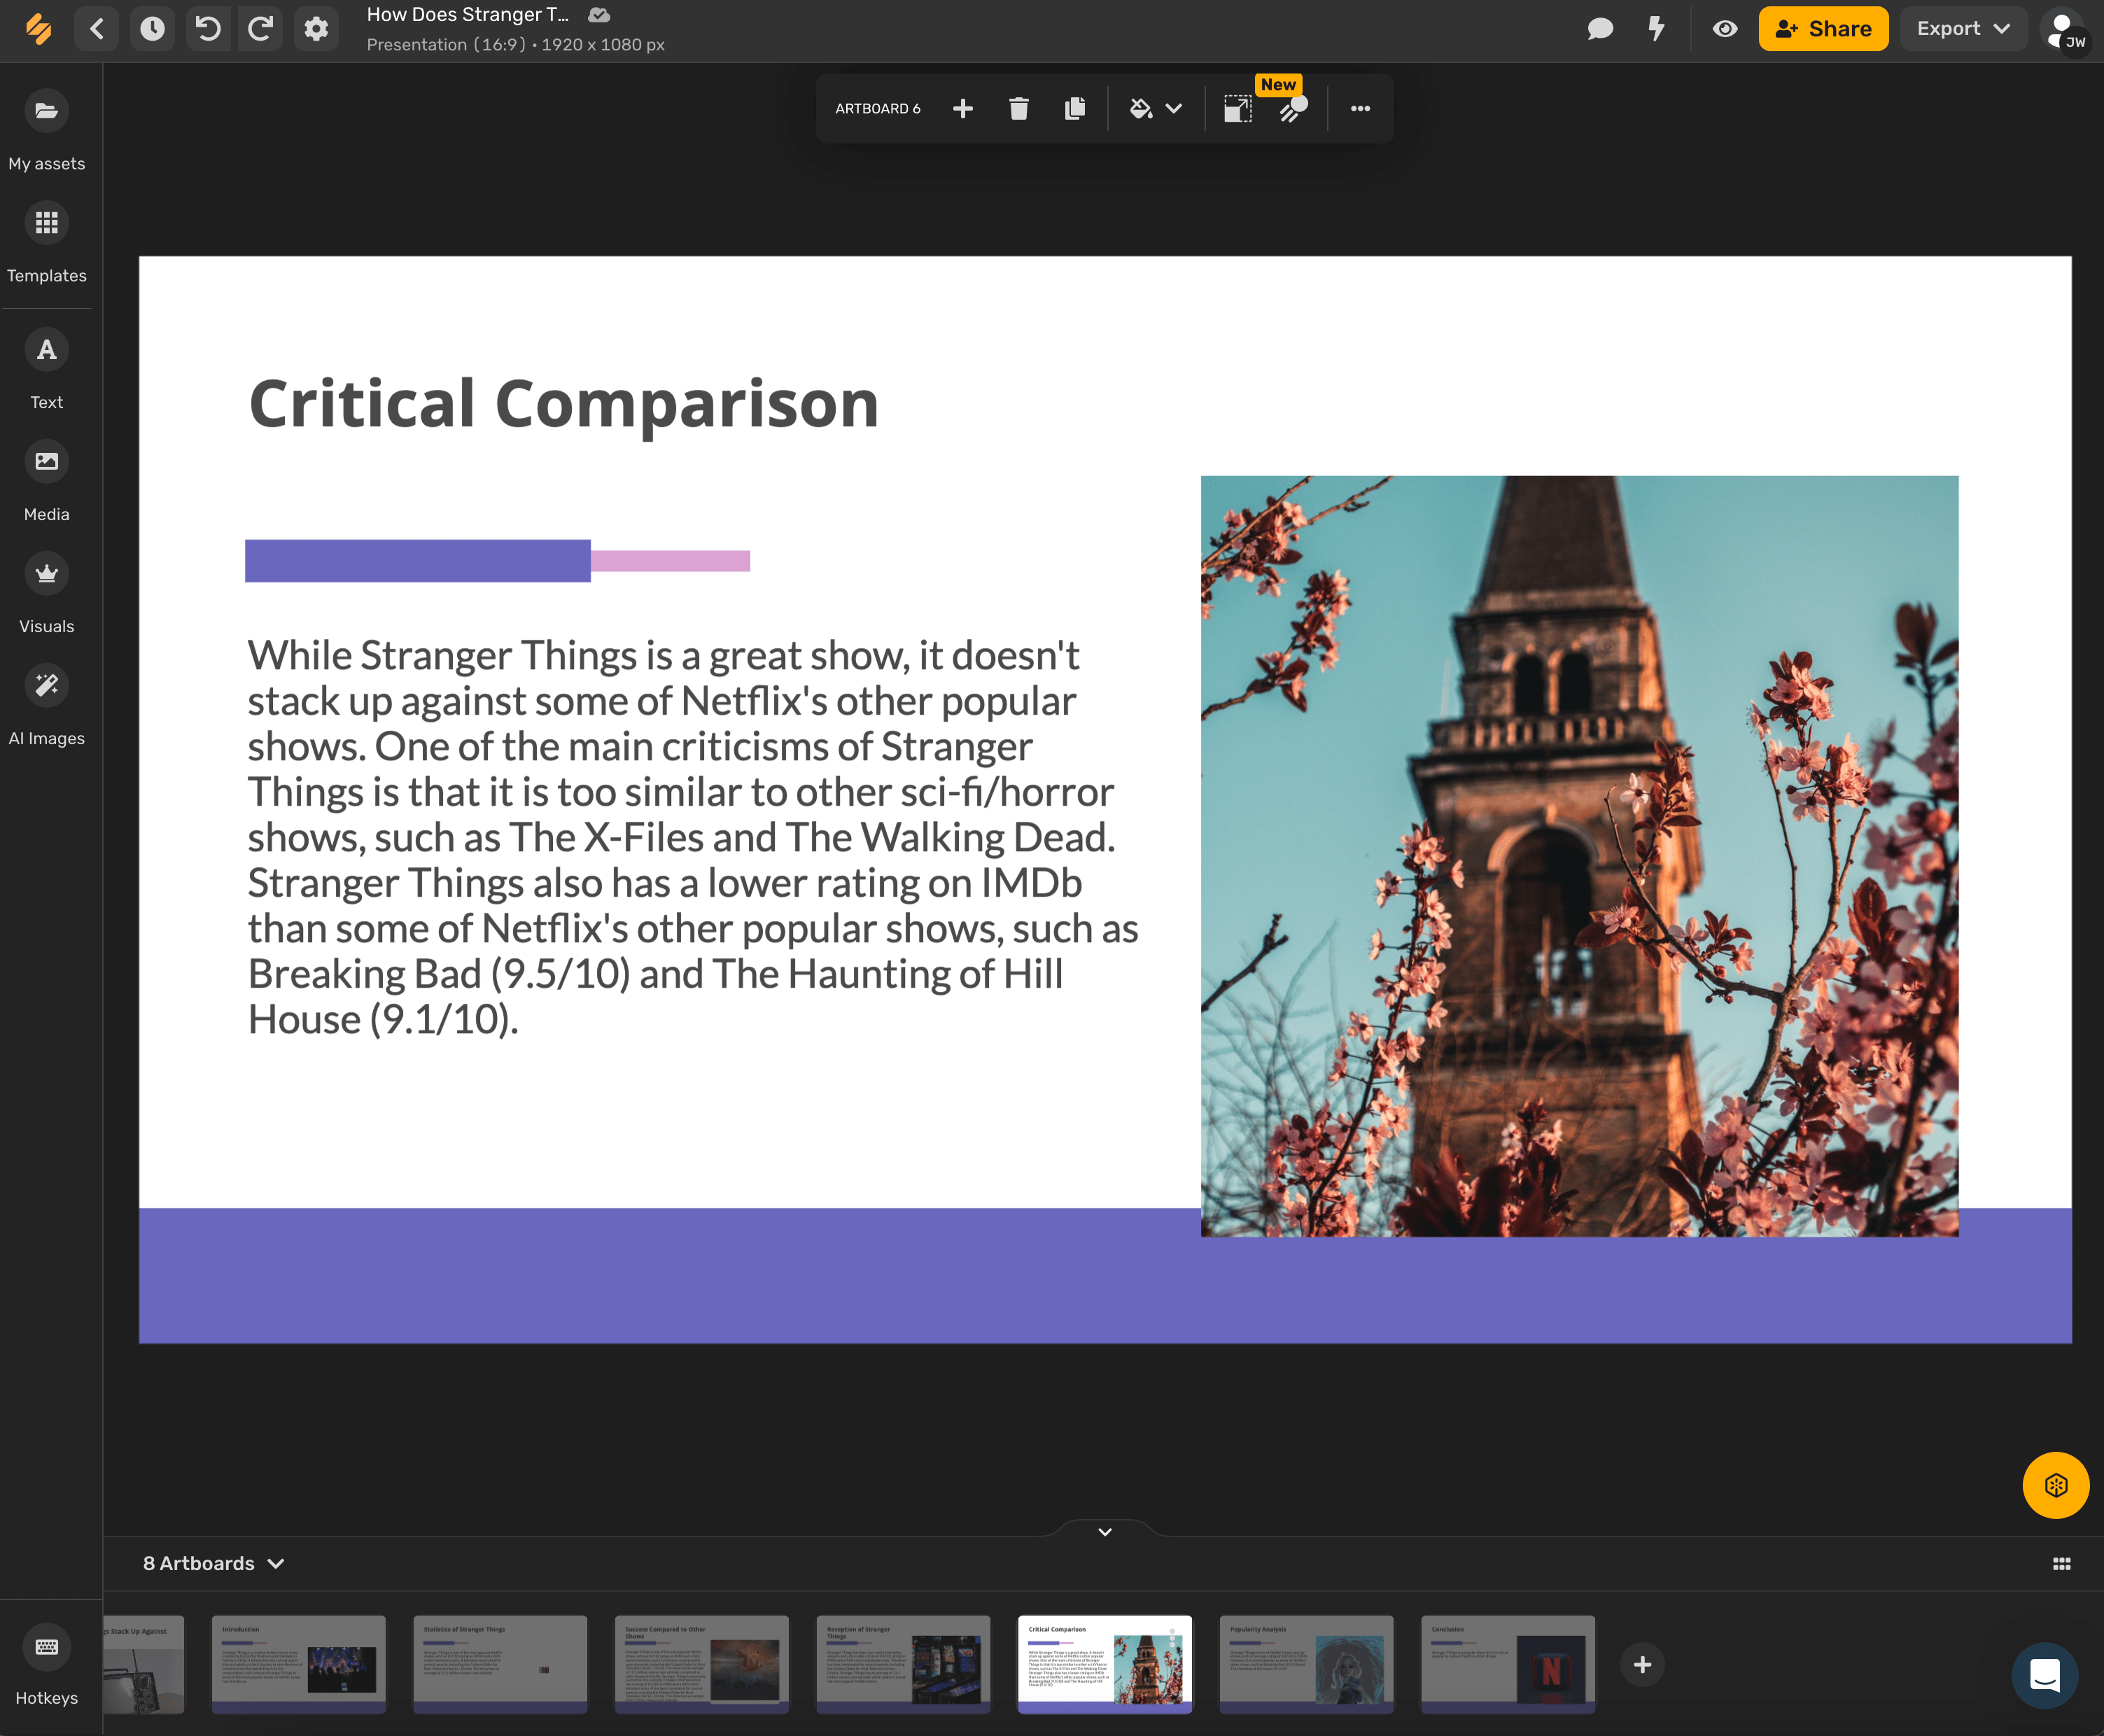Open Success Compared to Other Shows thumbnail
Screen dimensions: 2104x1736
702,1664
